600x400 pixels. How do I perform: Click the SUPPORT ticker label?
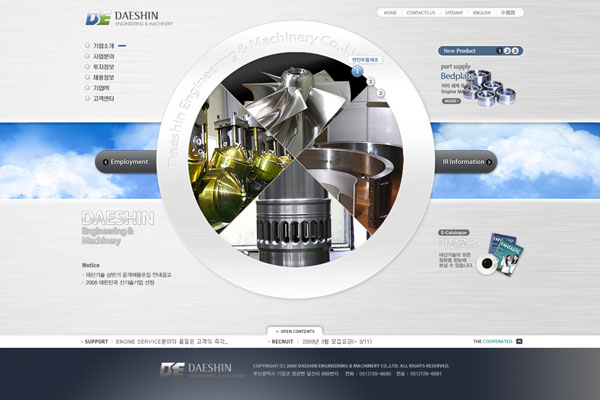[x=95, y=341]
